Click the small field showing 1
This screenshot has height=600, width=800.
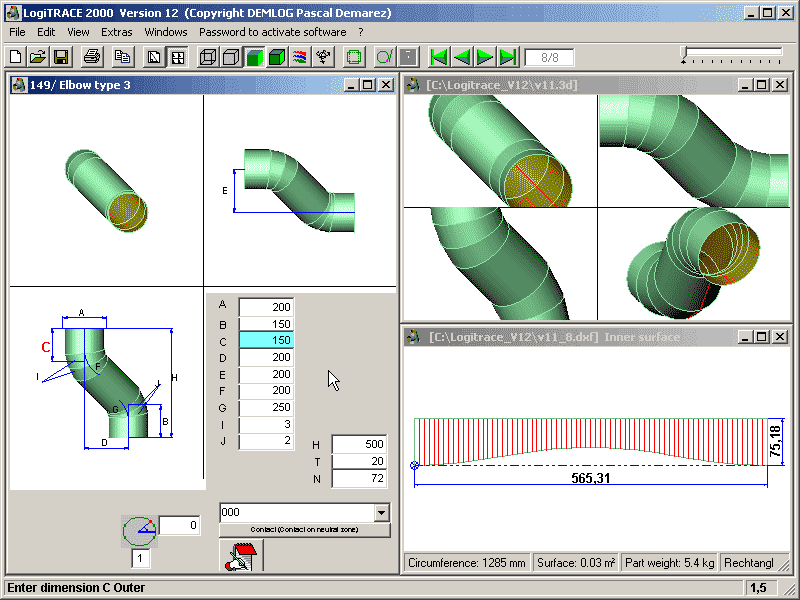click(x=140, y=558)
